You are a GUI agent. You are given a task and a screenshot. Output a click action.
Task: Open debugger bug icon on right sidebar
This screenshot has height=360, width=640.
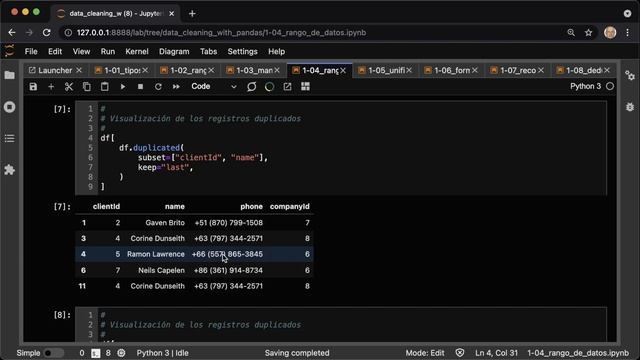point(630,107)
